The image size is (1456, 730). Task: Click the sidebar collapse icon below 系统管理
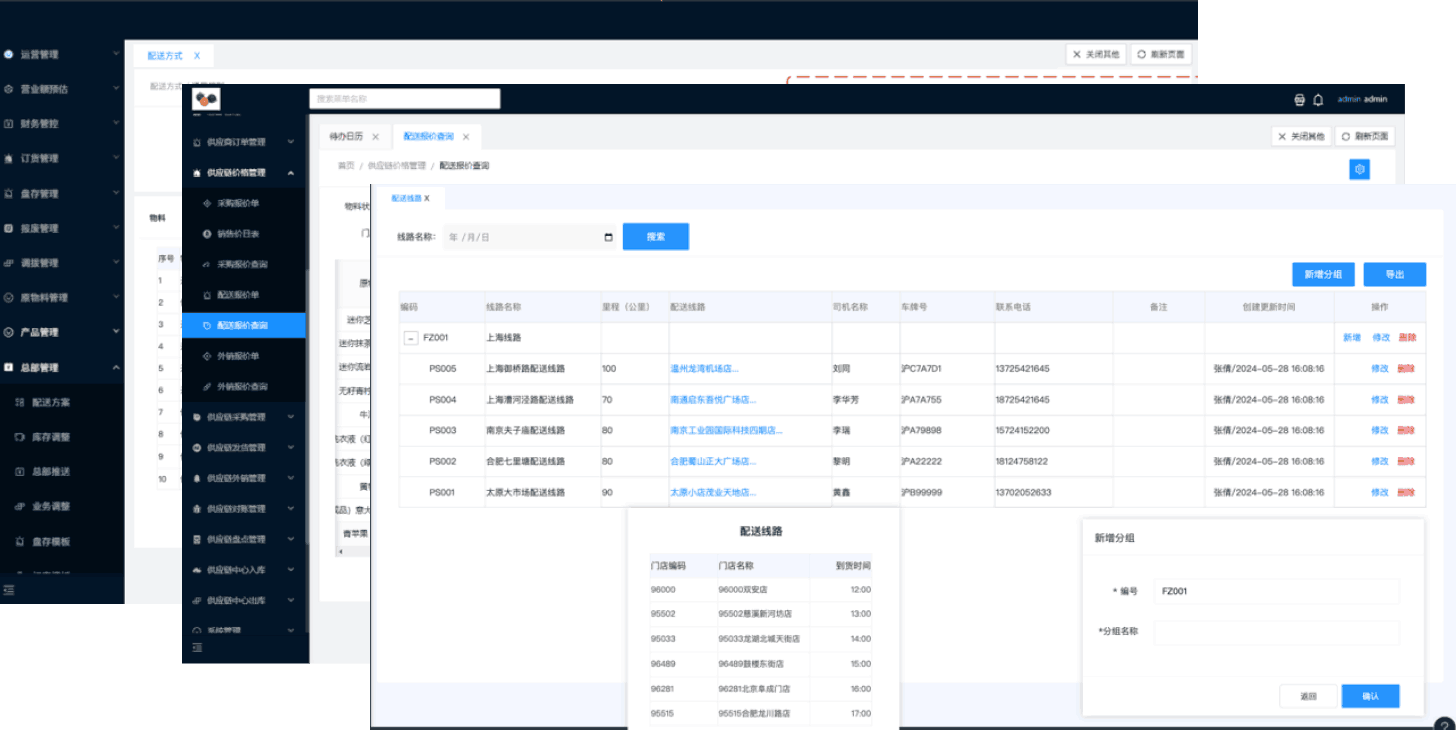[197, 648]
